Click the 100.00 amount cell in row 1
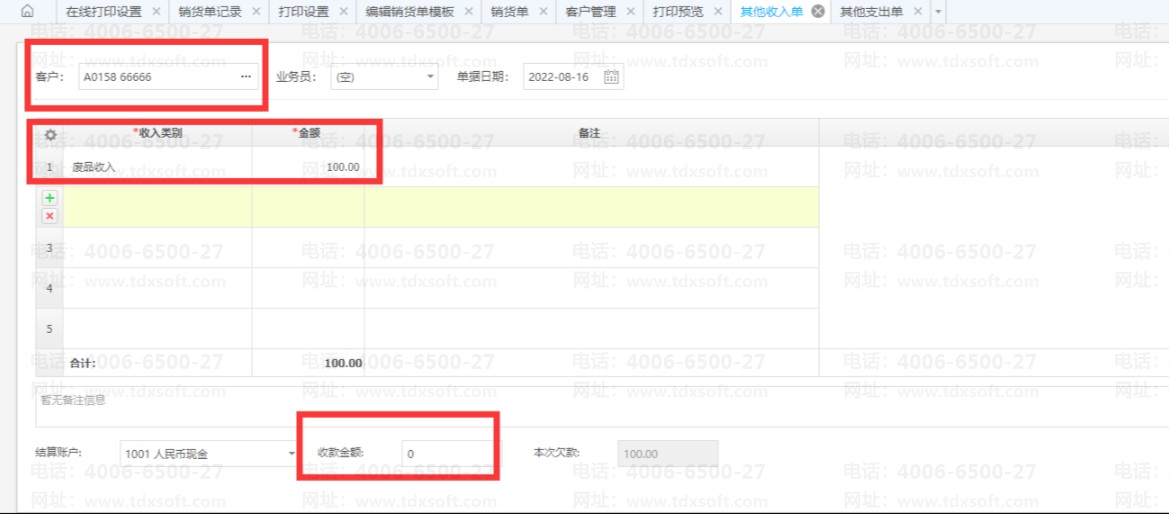 (308, 167)
